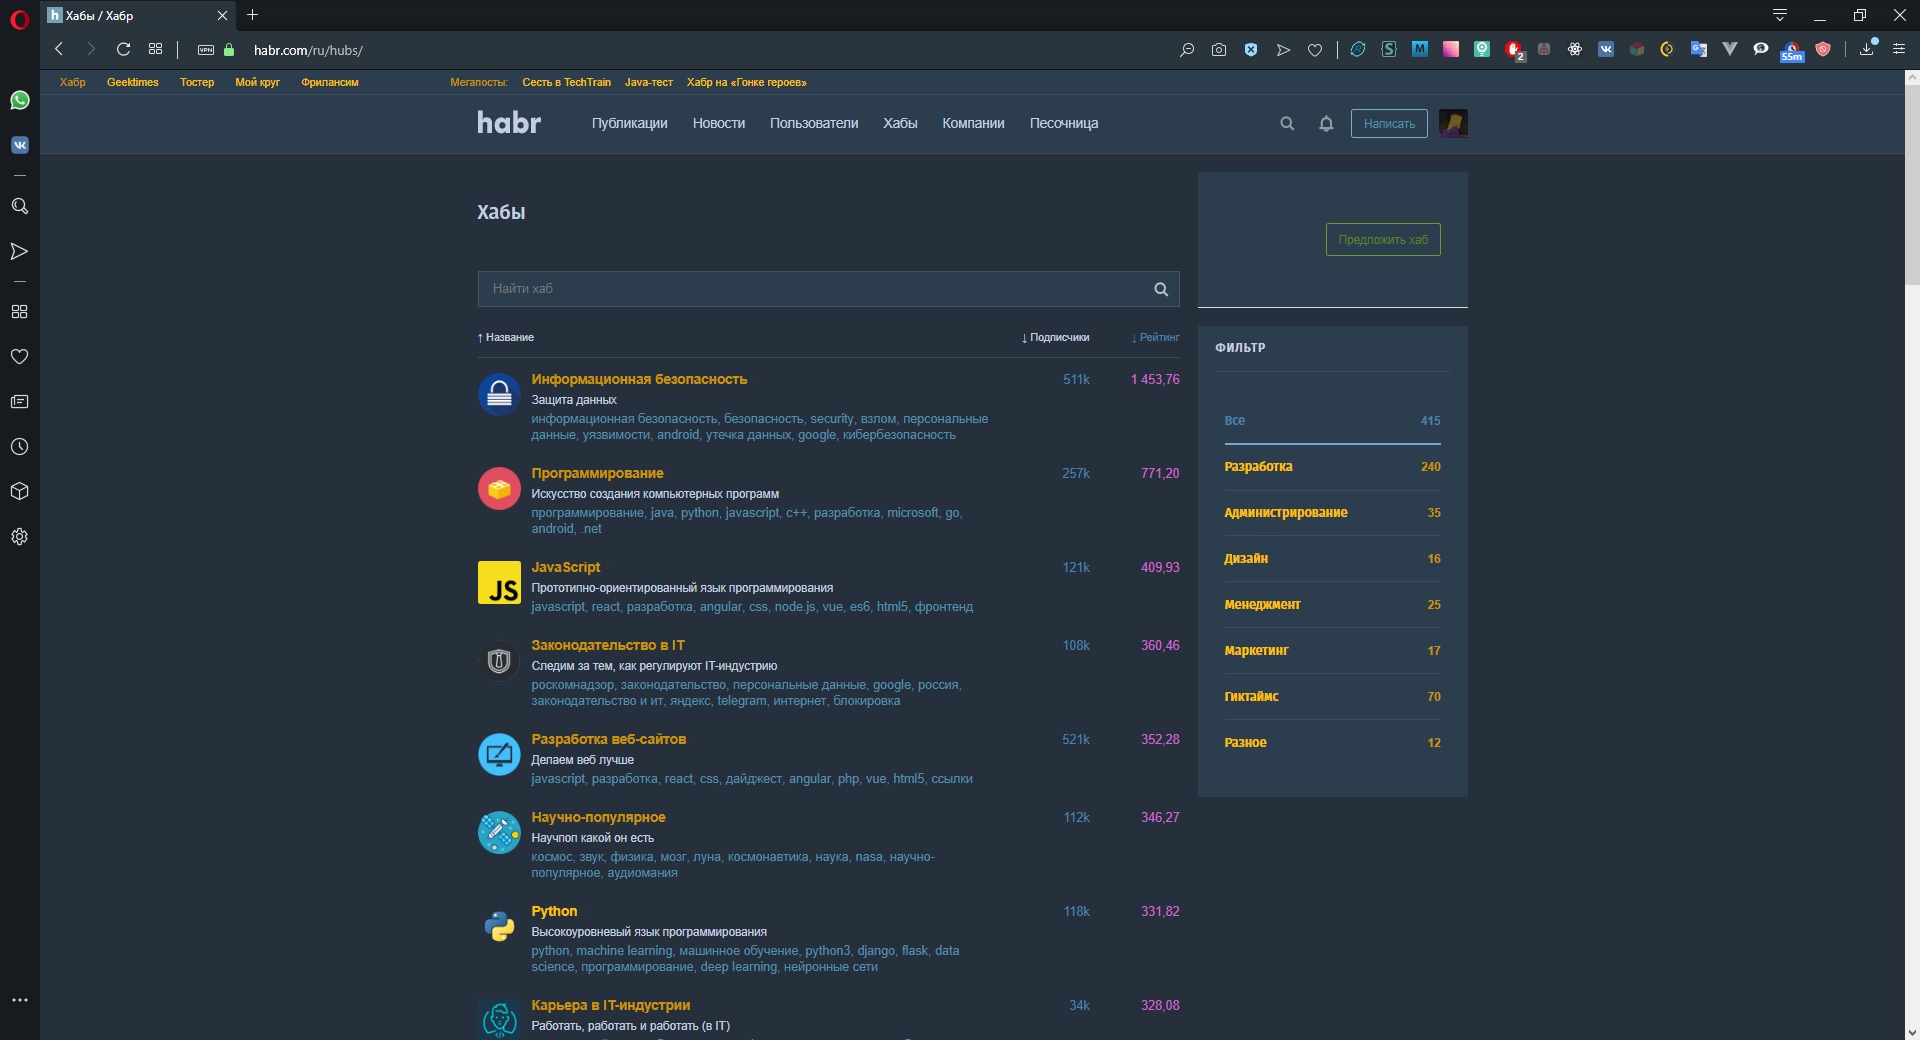This screenshot has width=1920, height=1040.
Task: Open the sidebar search panel
Action: coord(19,206)
